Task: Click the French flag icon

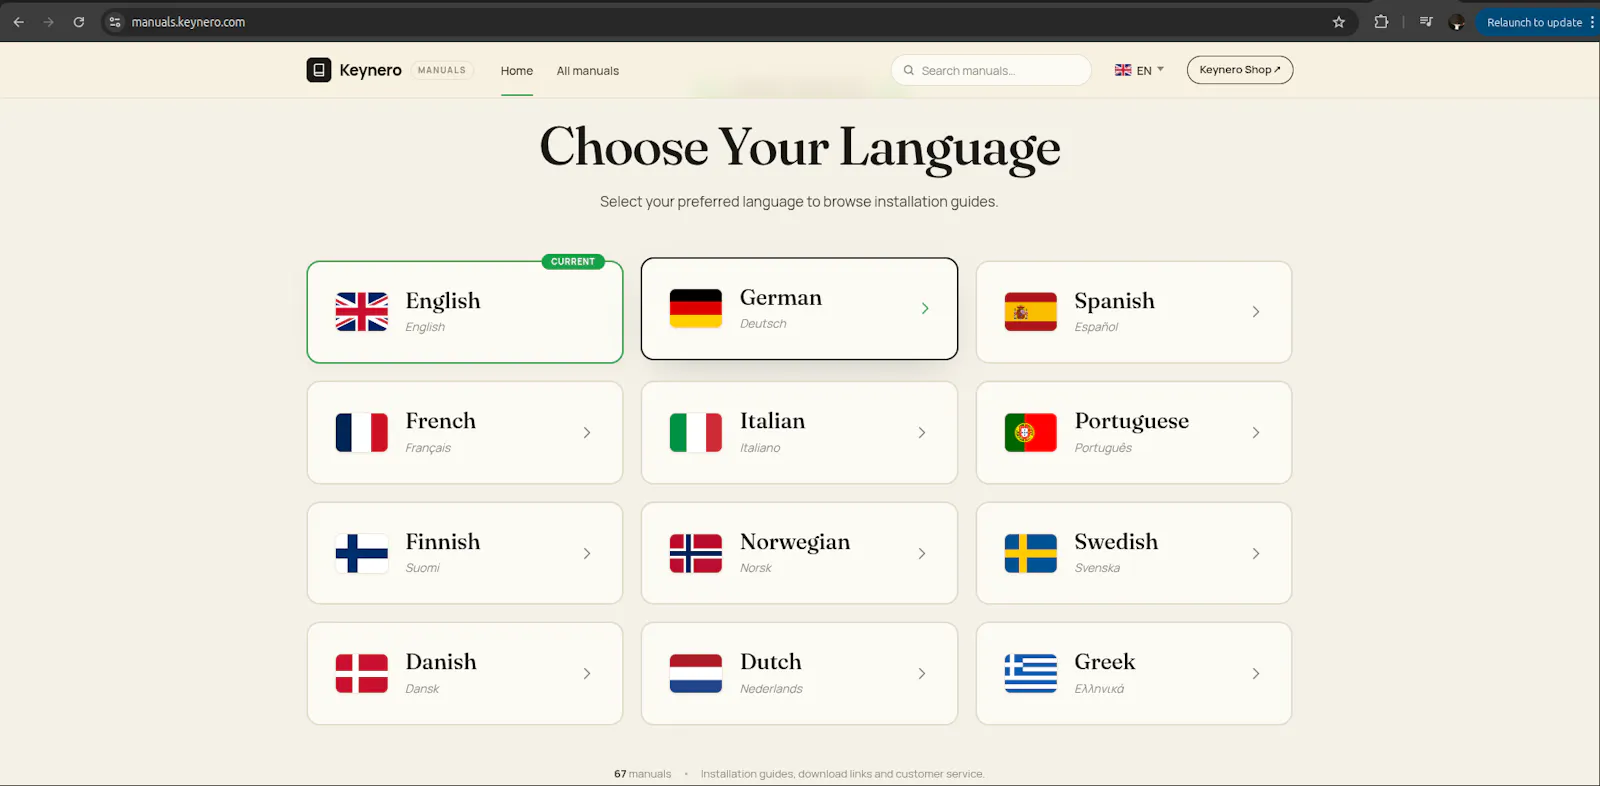Action: click(x=361, y=432)
